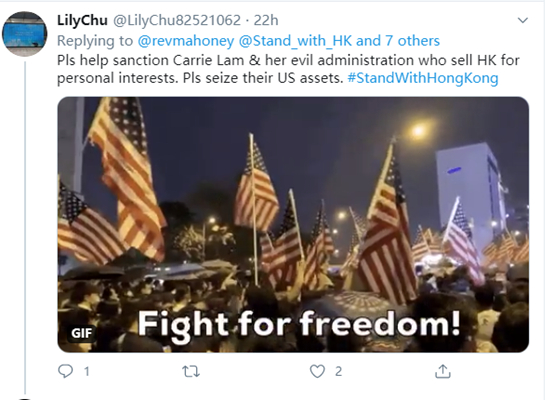Open the @revmahoney mention link
This screenshot has width=554, height=400.
(186, 41)
